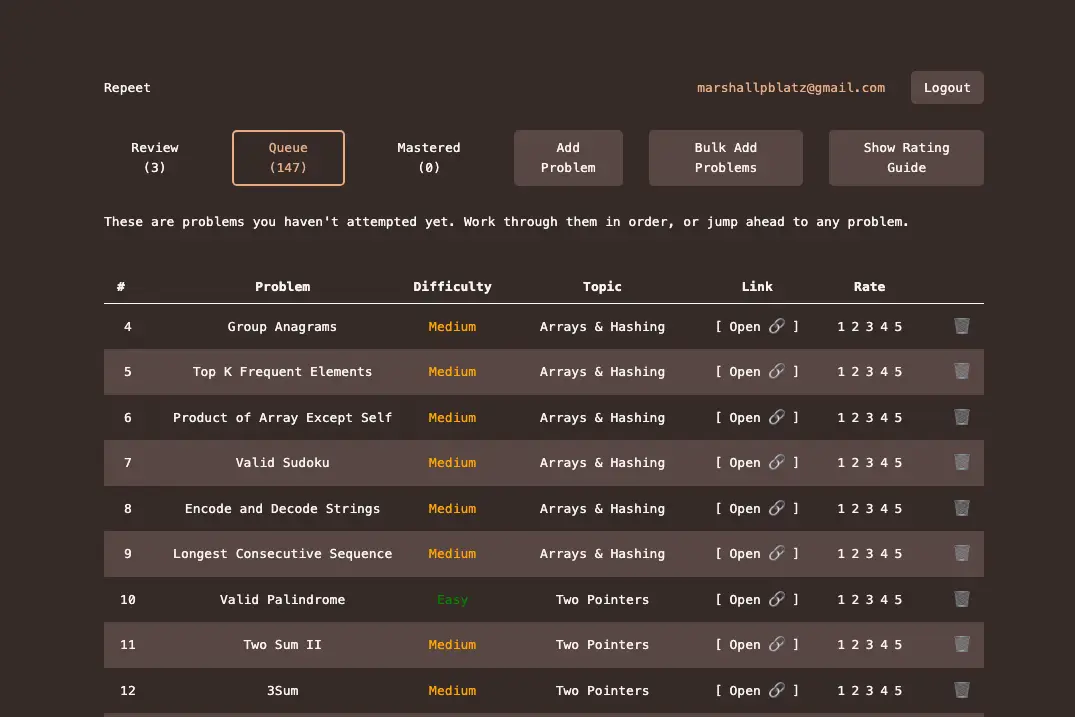Delete the Longest Consecutive Sequence row
The height and width of the screenshot is (717, 1075).
(961, 553)
